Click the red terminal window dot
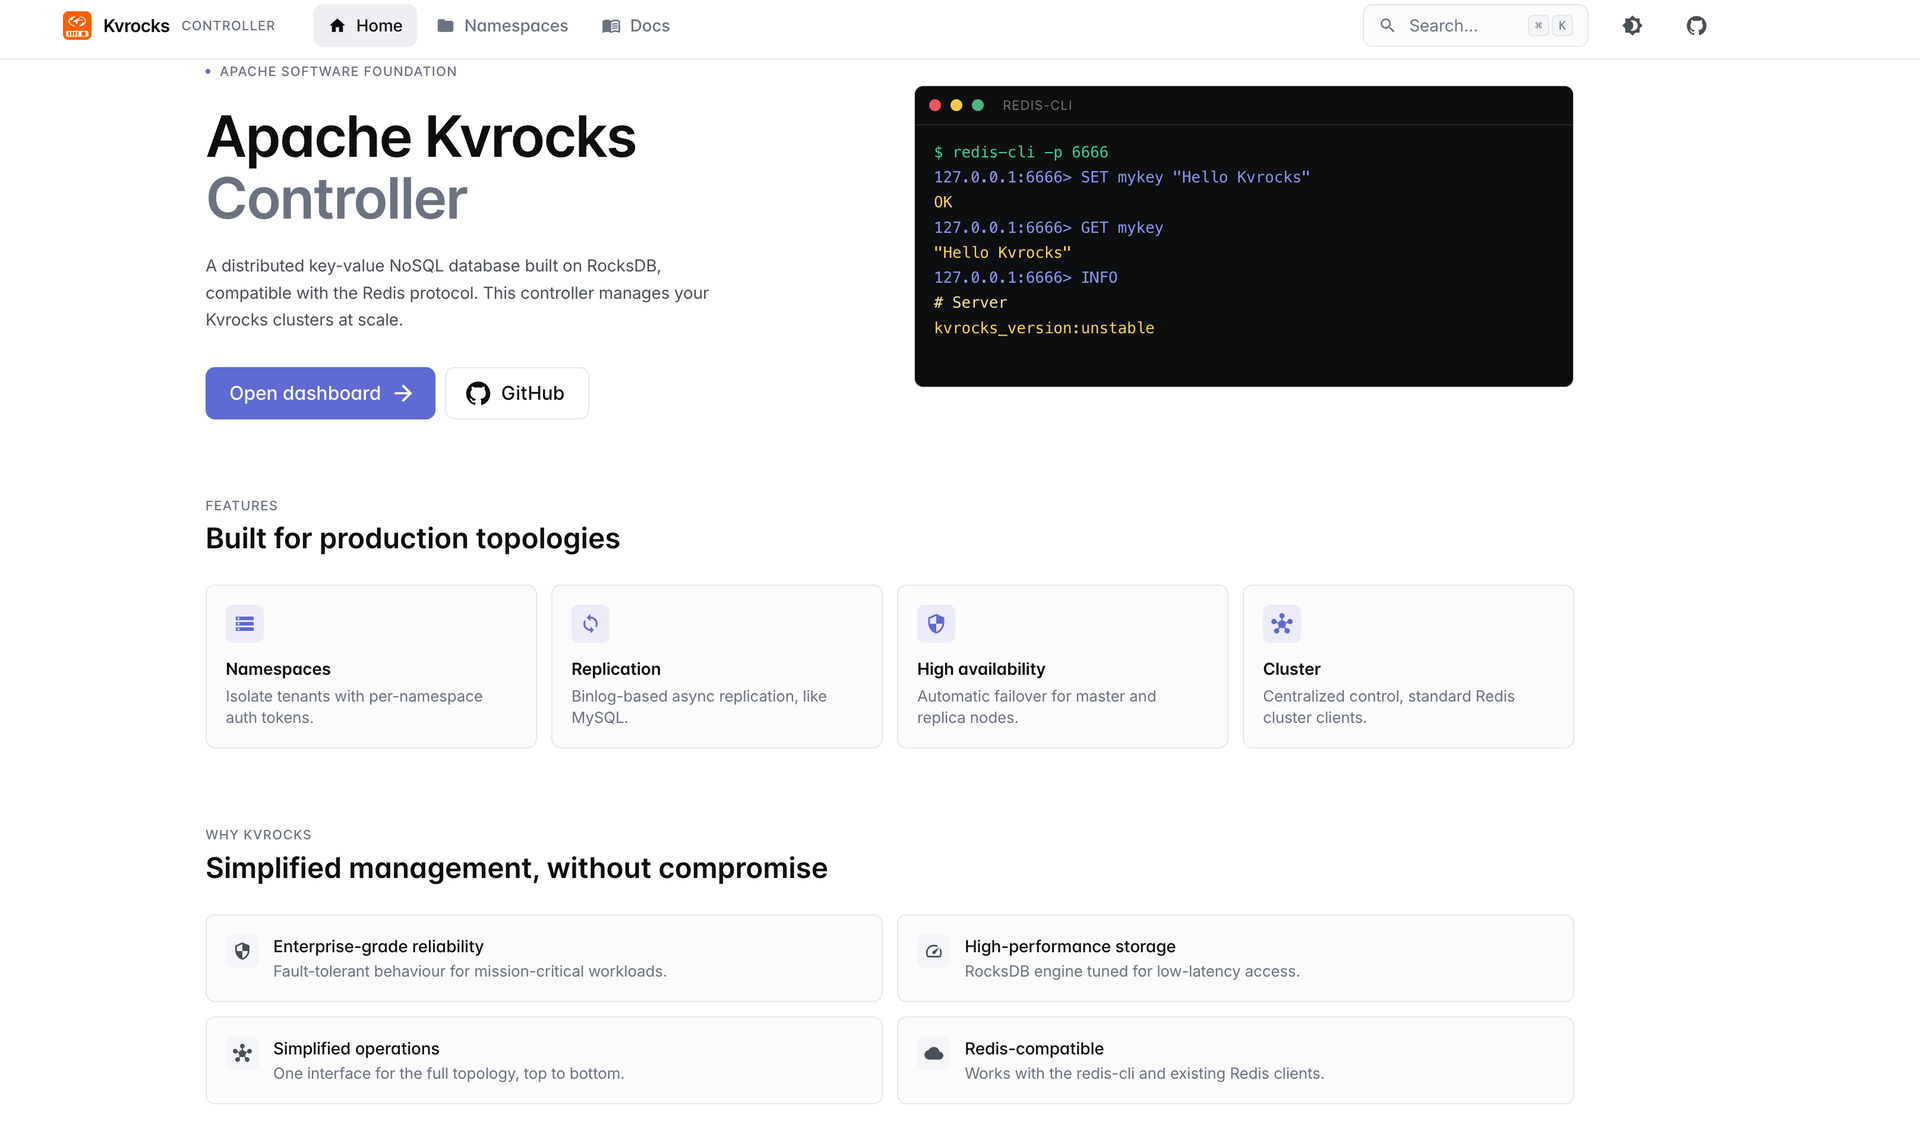1920x1137 pixels. (935, 105)
